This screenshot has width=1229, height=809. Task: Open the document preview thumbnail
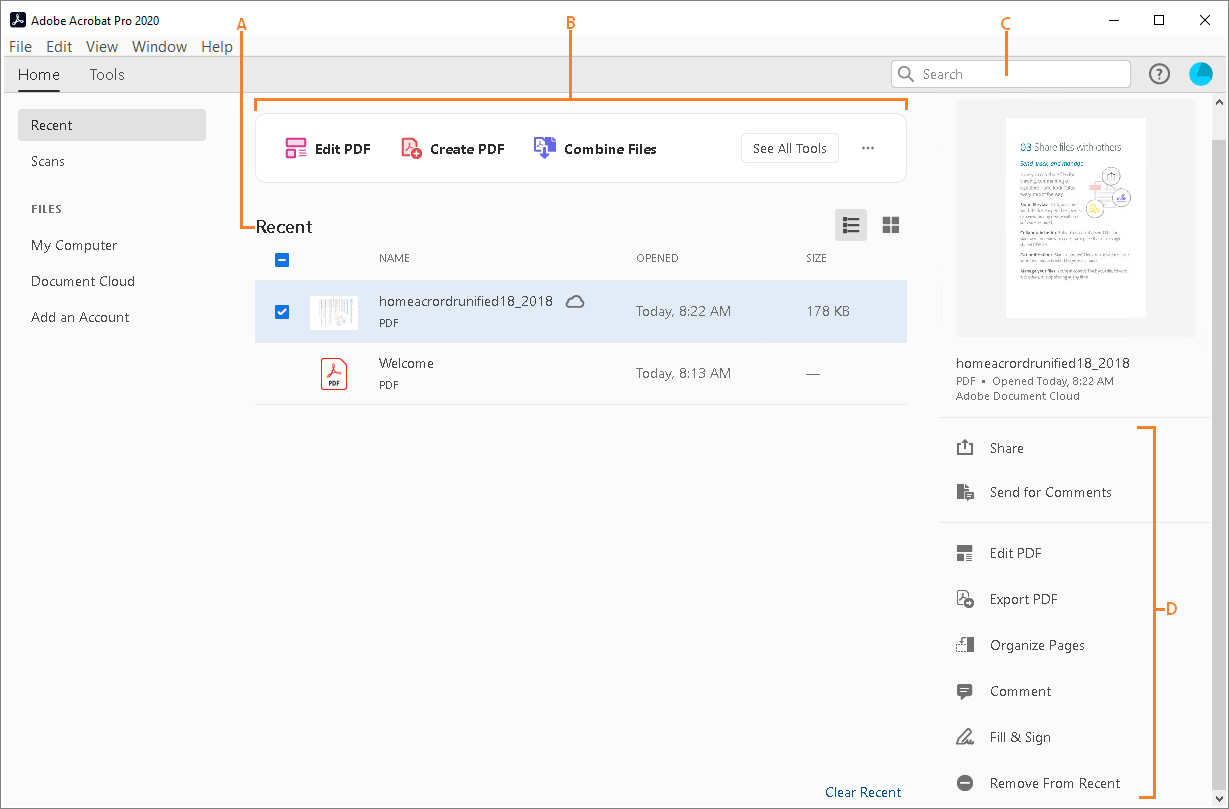point(1075,218)
